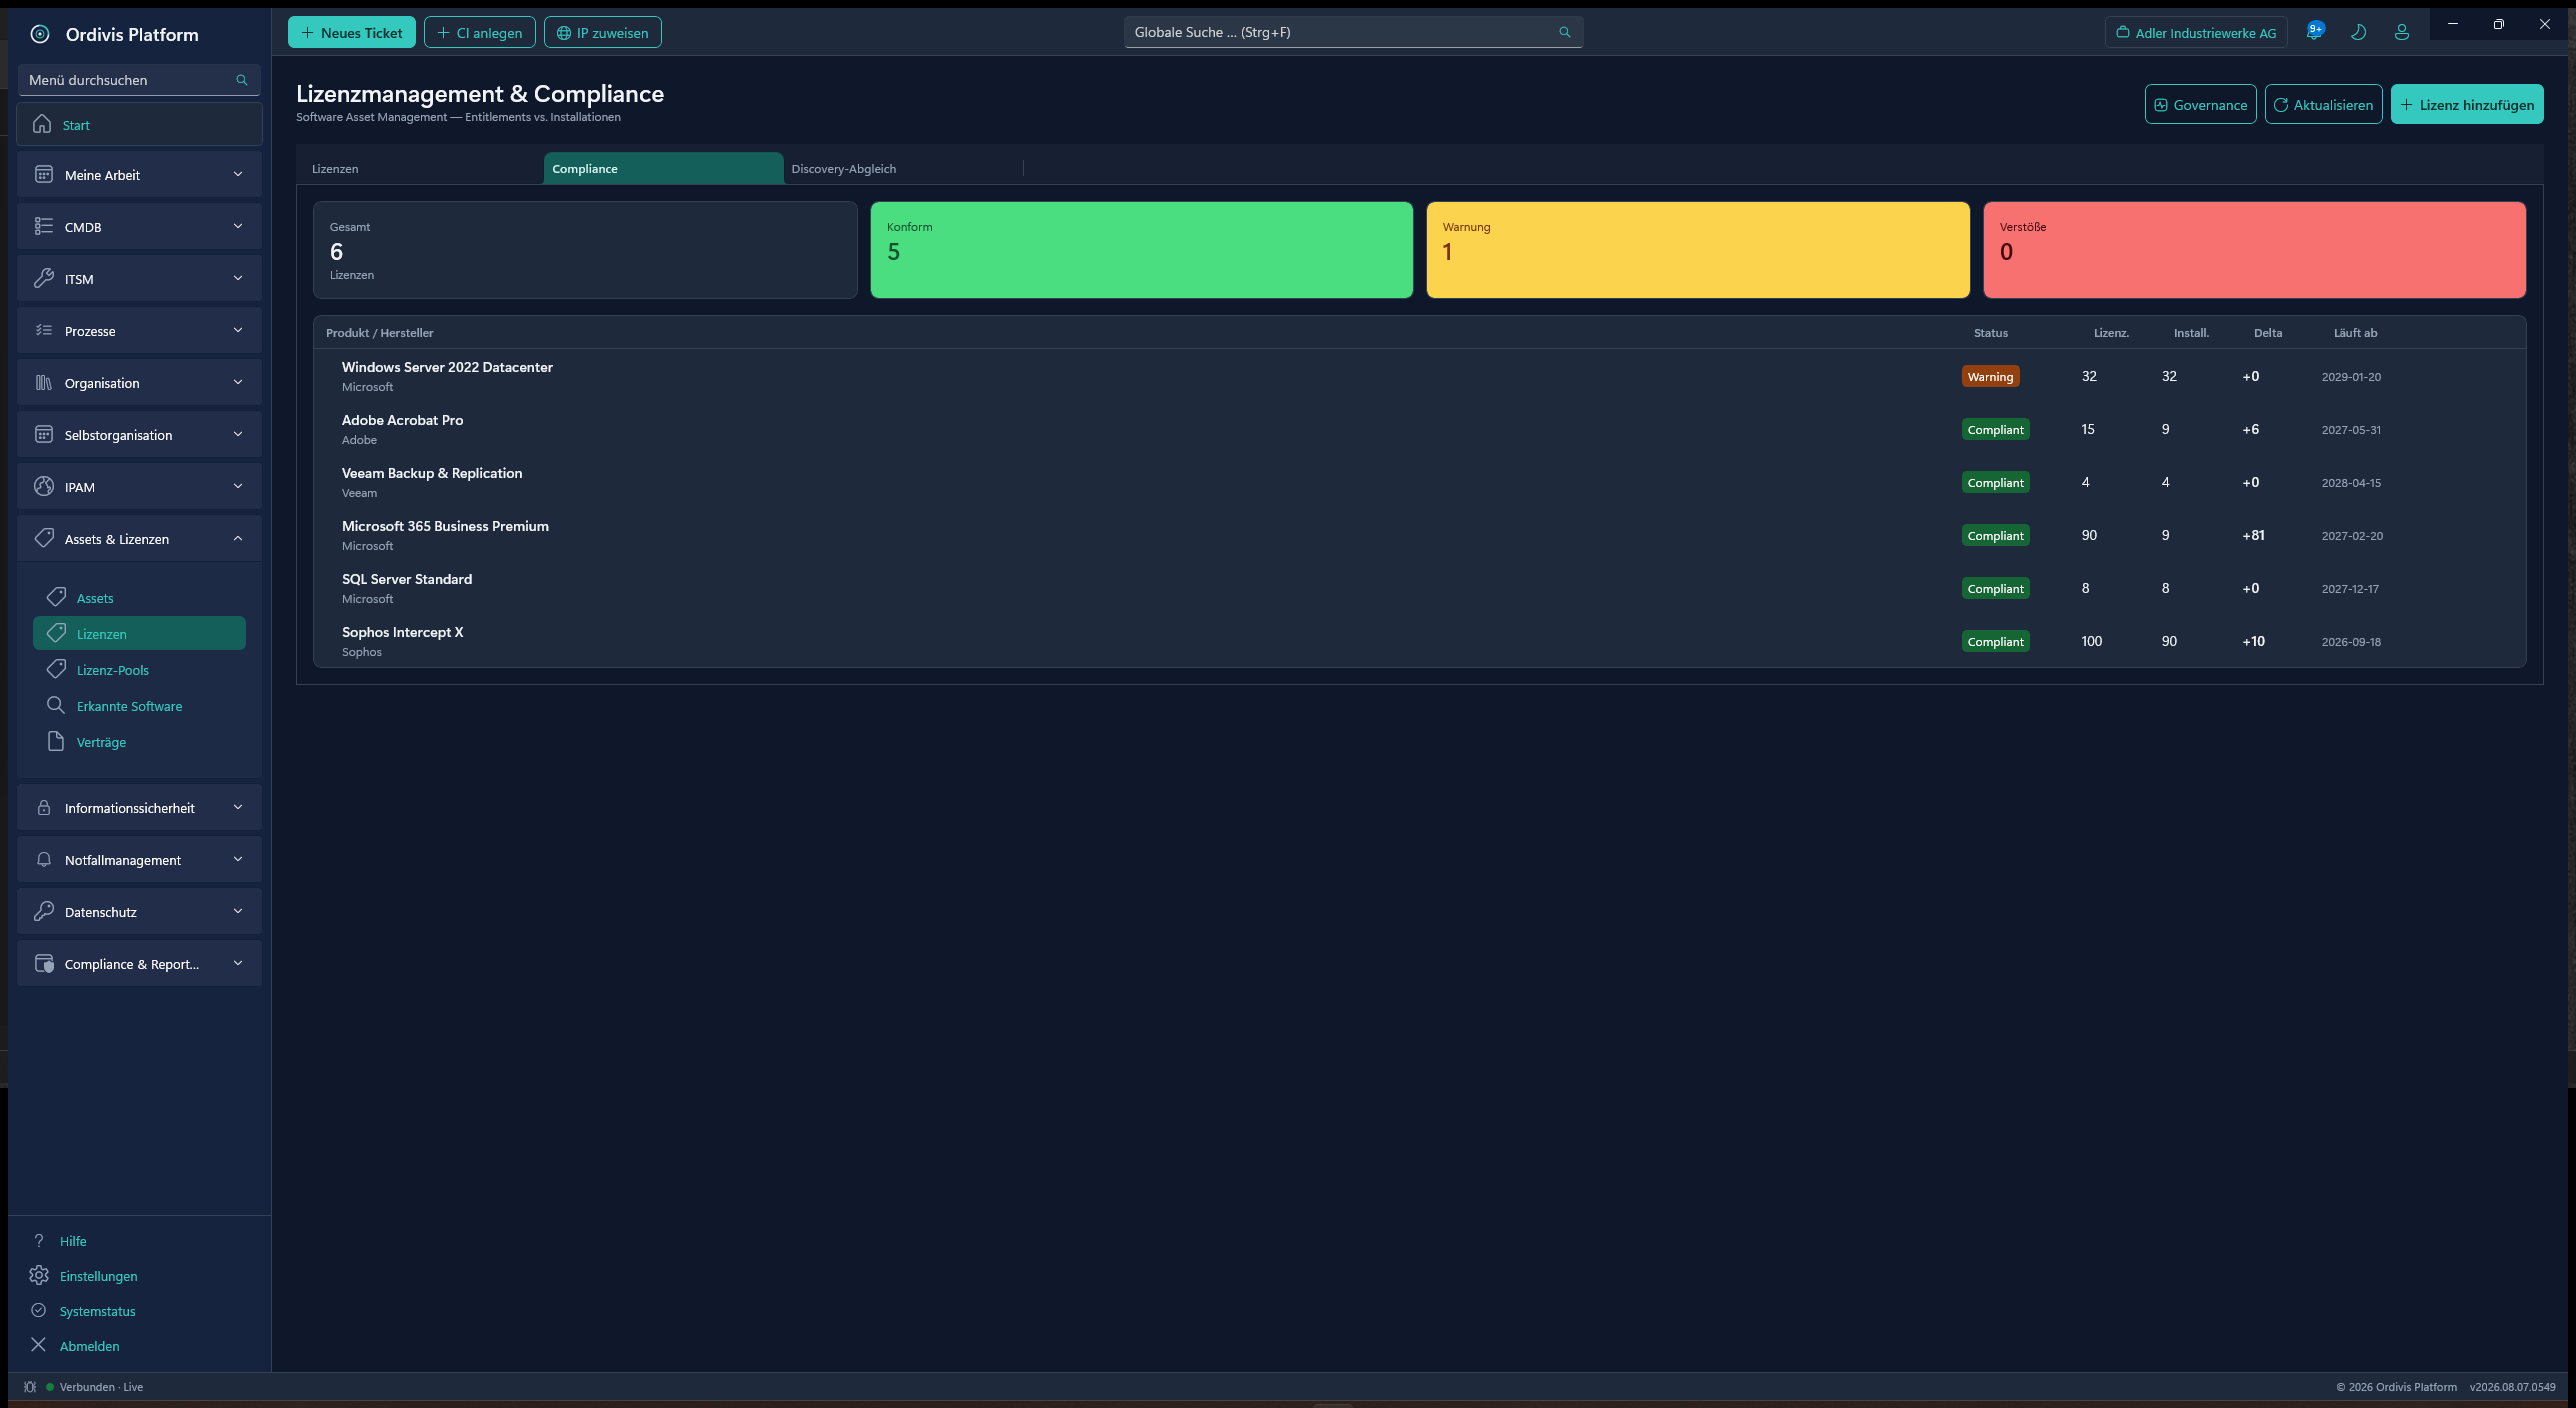Image resolution: width=2576 pixels, height=1408 pixels.
Task: Click the Selbstorganisation calendar icon
Action: click(x=43, y=434)
